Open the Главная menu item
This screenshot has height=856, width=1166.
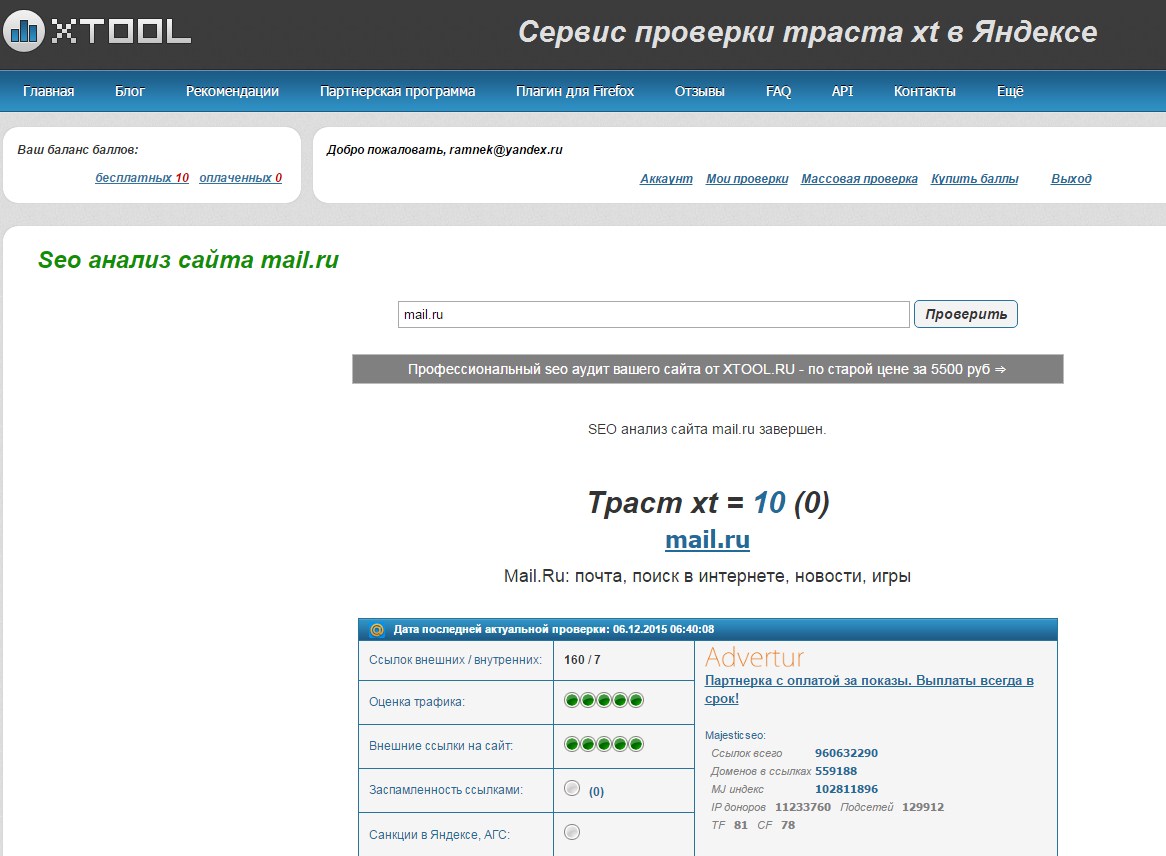[x=48, y=91]
